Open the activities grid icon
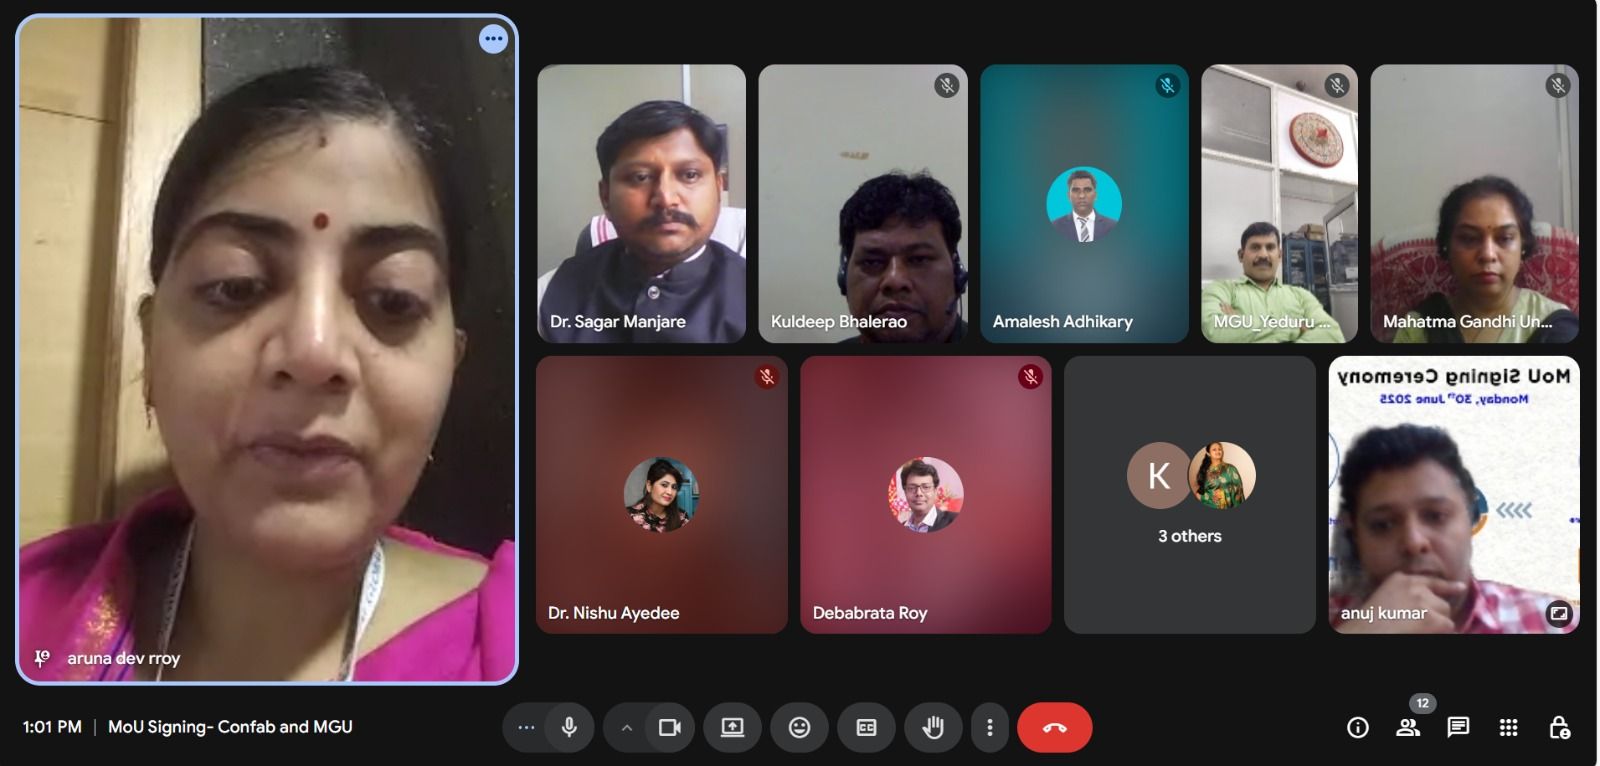The image size is (1600, 766). click(1509, 728)
